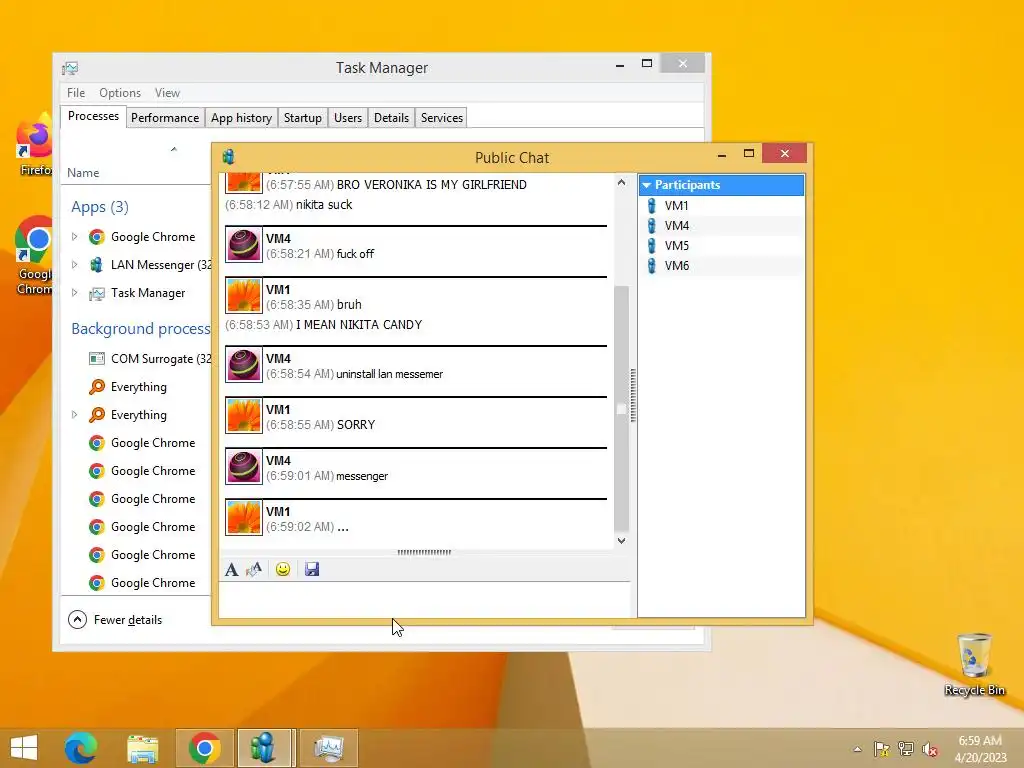Switch to Google Chrome on taskbar
The image size is (1024, 768).
[204, 748]
